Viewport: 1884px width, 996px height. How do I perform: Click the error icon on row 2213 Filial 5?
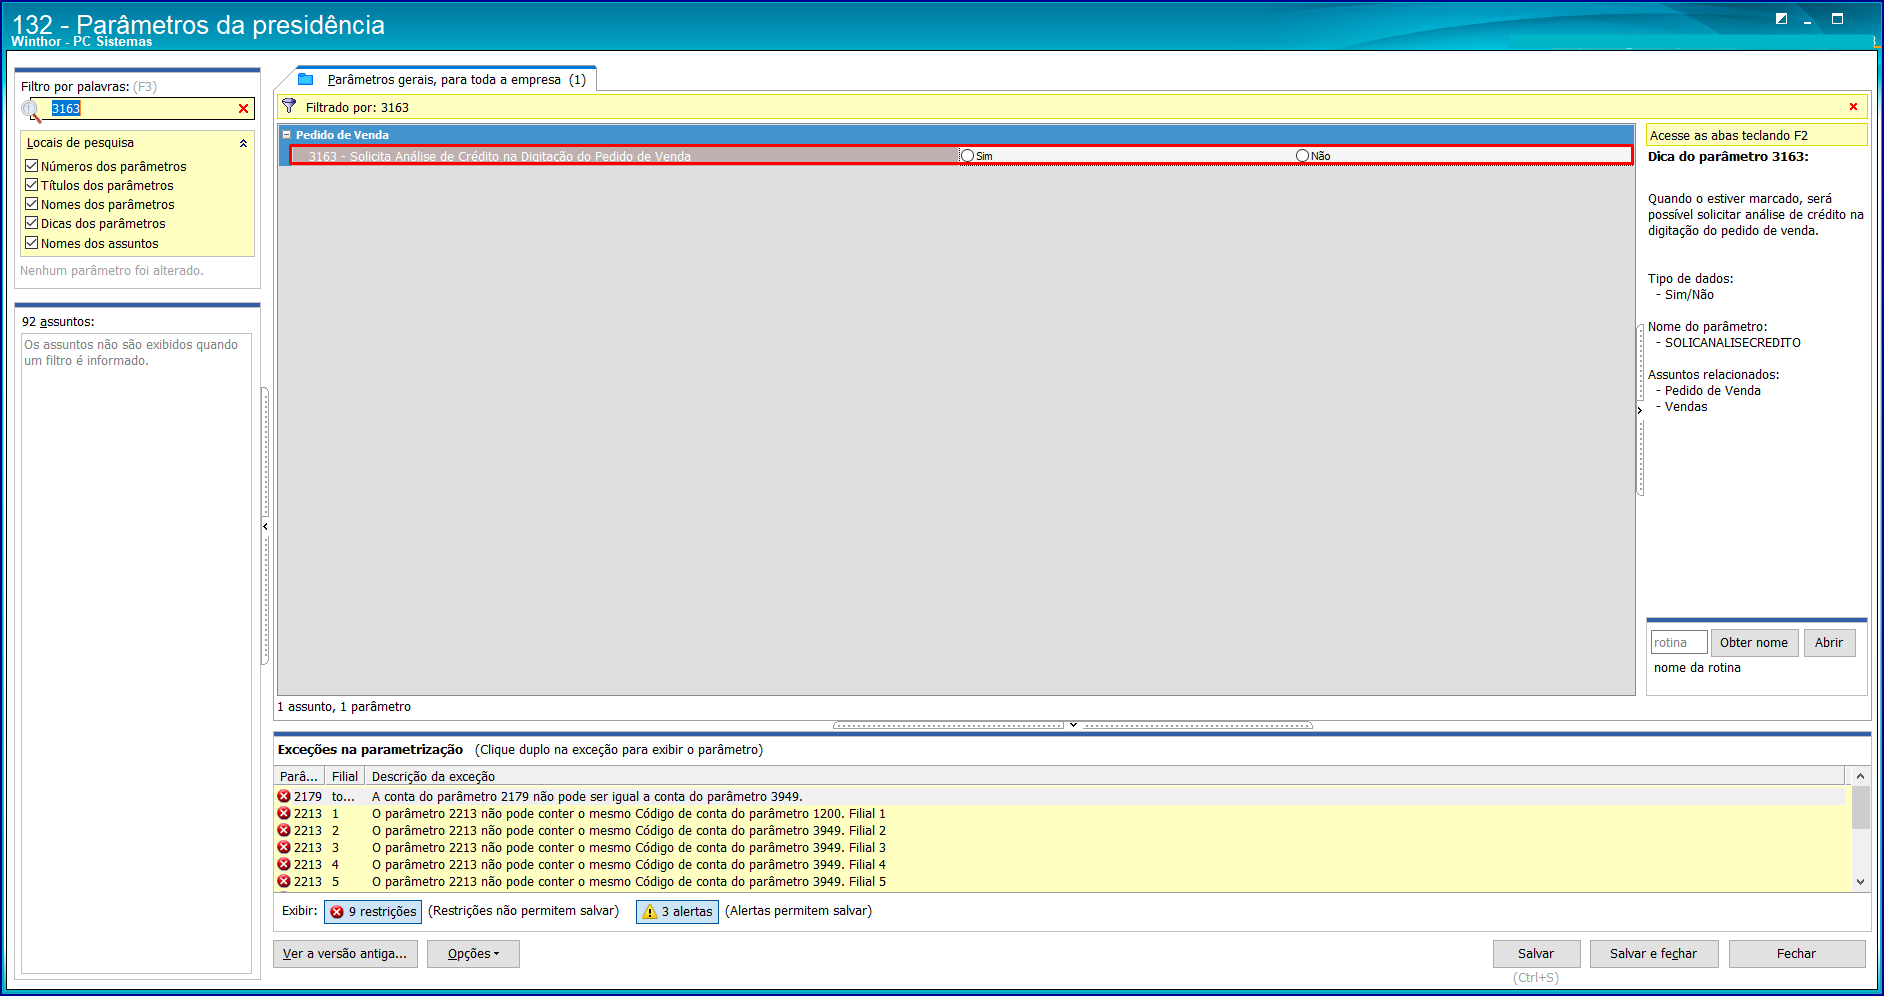pos(284,882)
